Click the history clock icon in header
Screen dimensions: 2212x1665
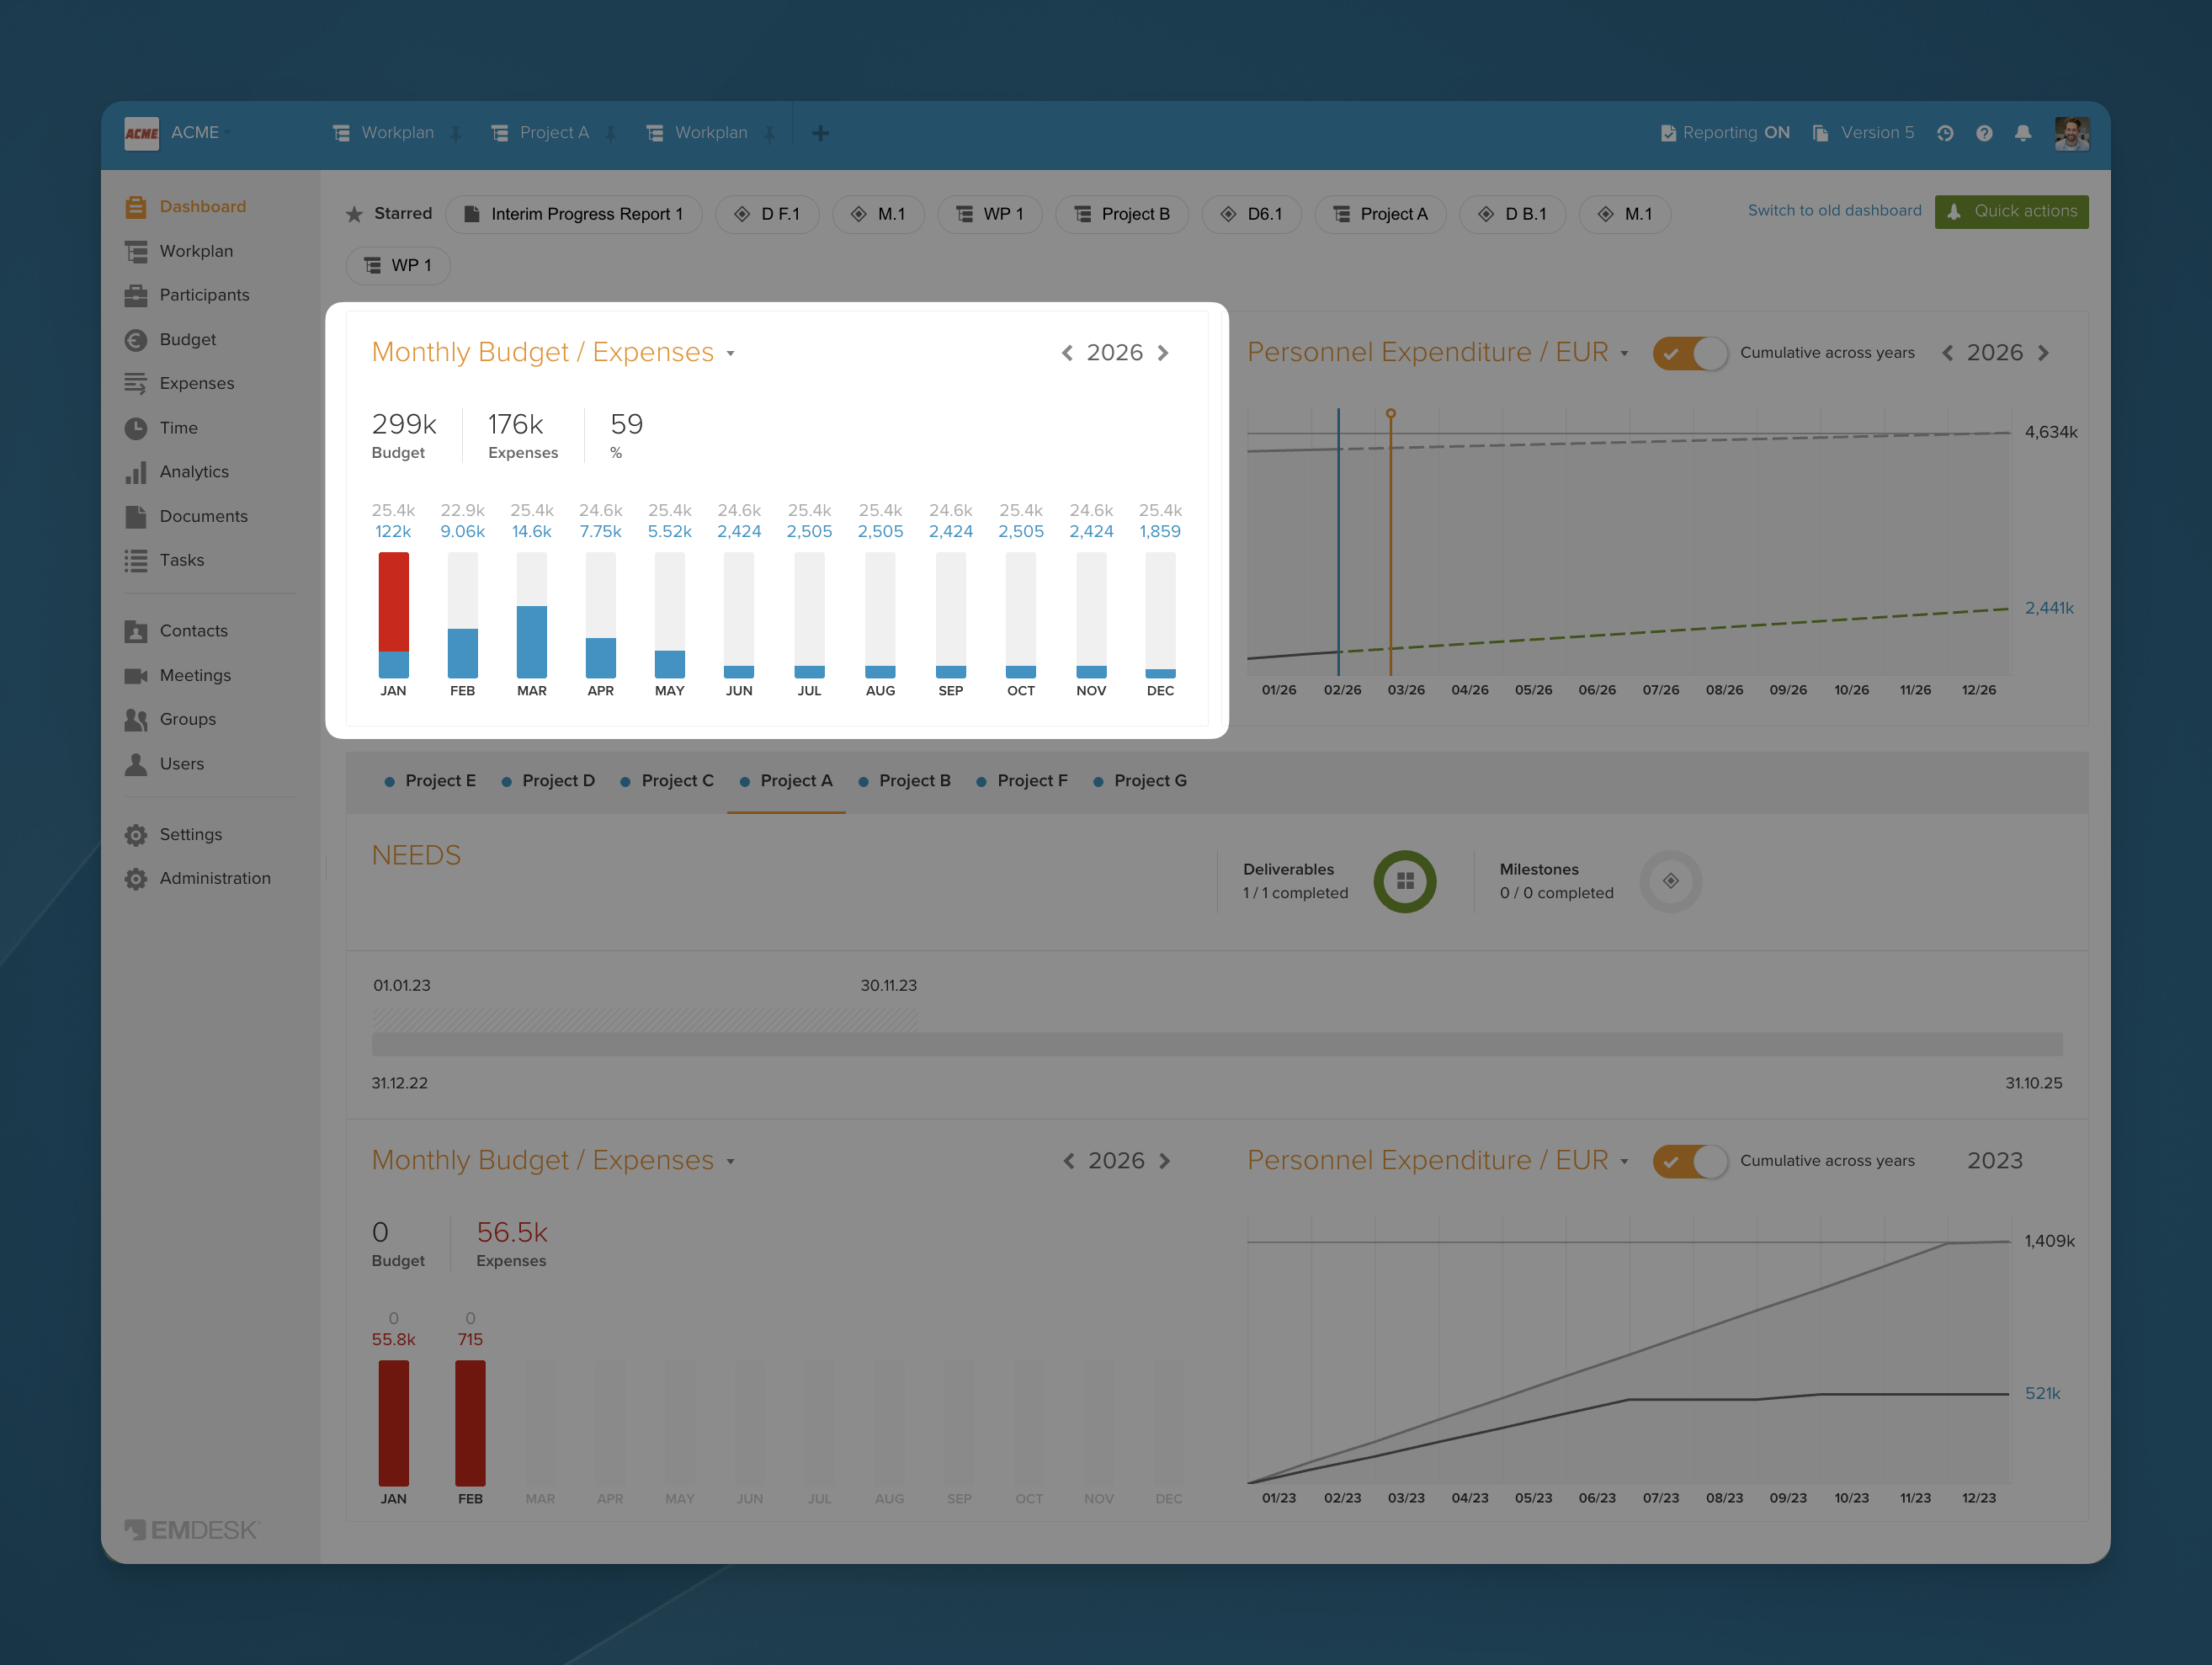[x=1945, y=133]
